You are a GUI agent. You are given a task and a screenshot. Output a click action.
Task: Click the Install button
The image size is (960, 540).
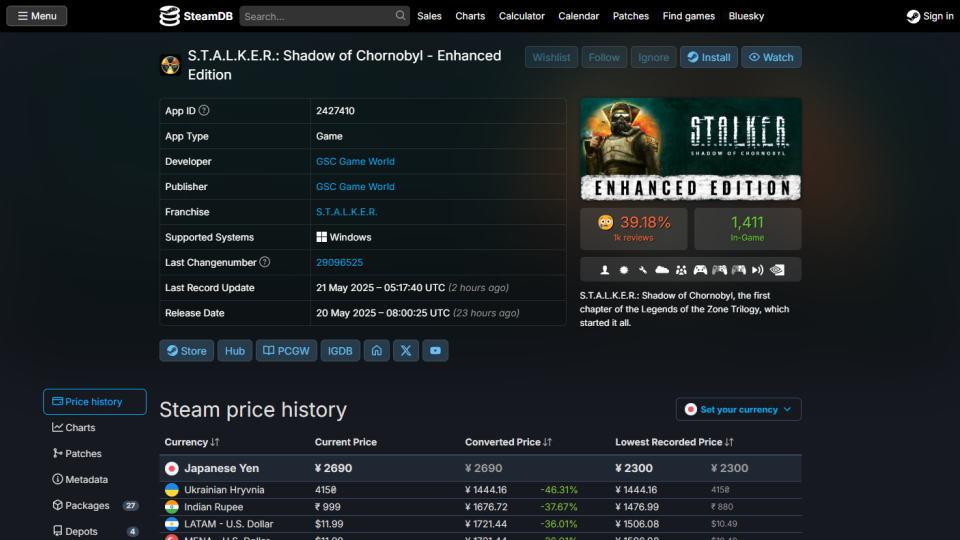pos(708,57)
